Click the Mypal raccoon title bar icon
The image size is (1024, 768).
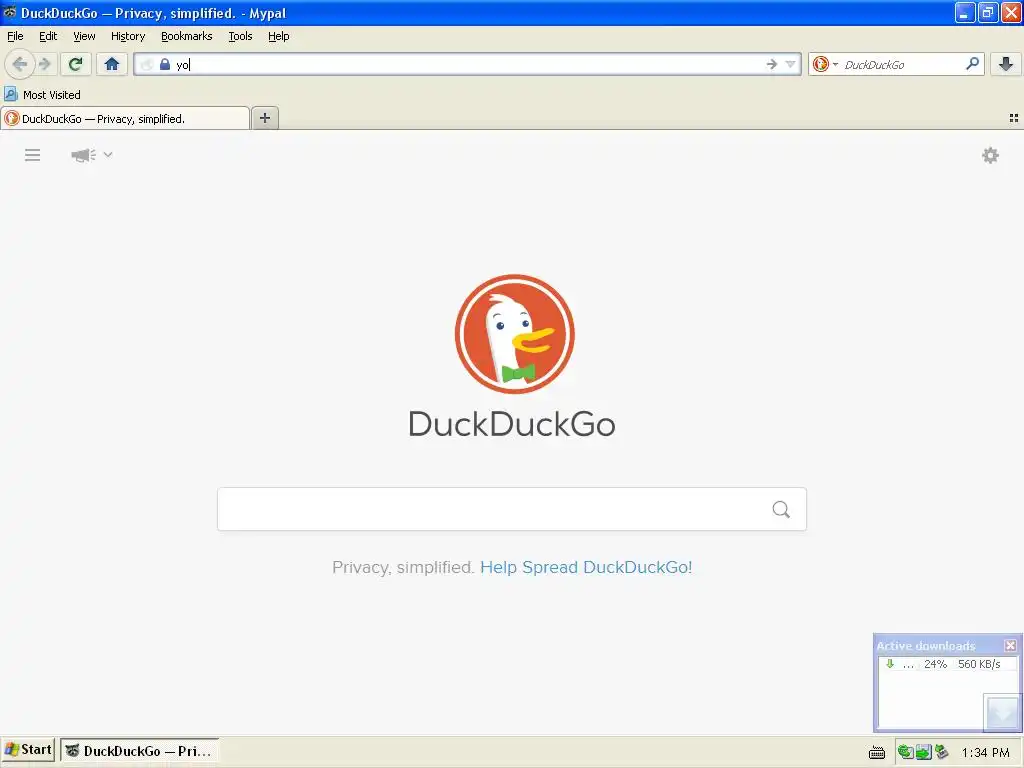tap(10, 12)
